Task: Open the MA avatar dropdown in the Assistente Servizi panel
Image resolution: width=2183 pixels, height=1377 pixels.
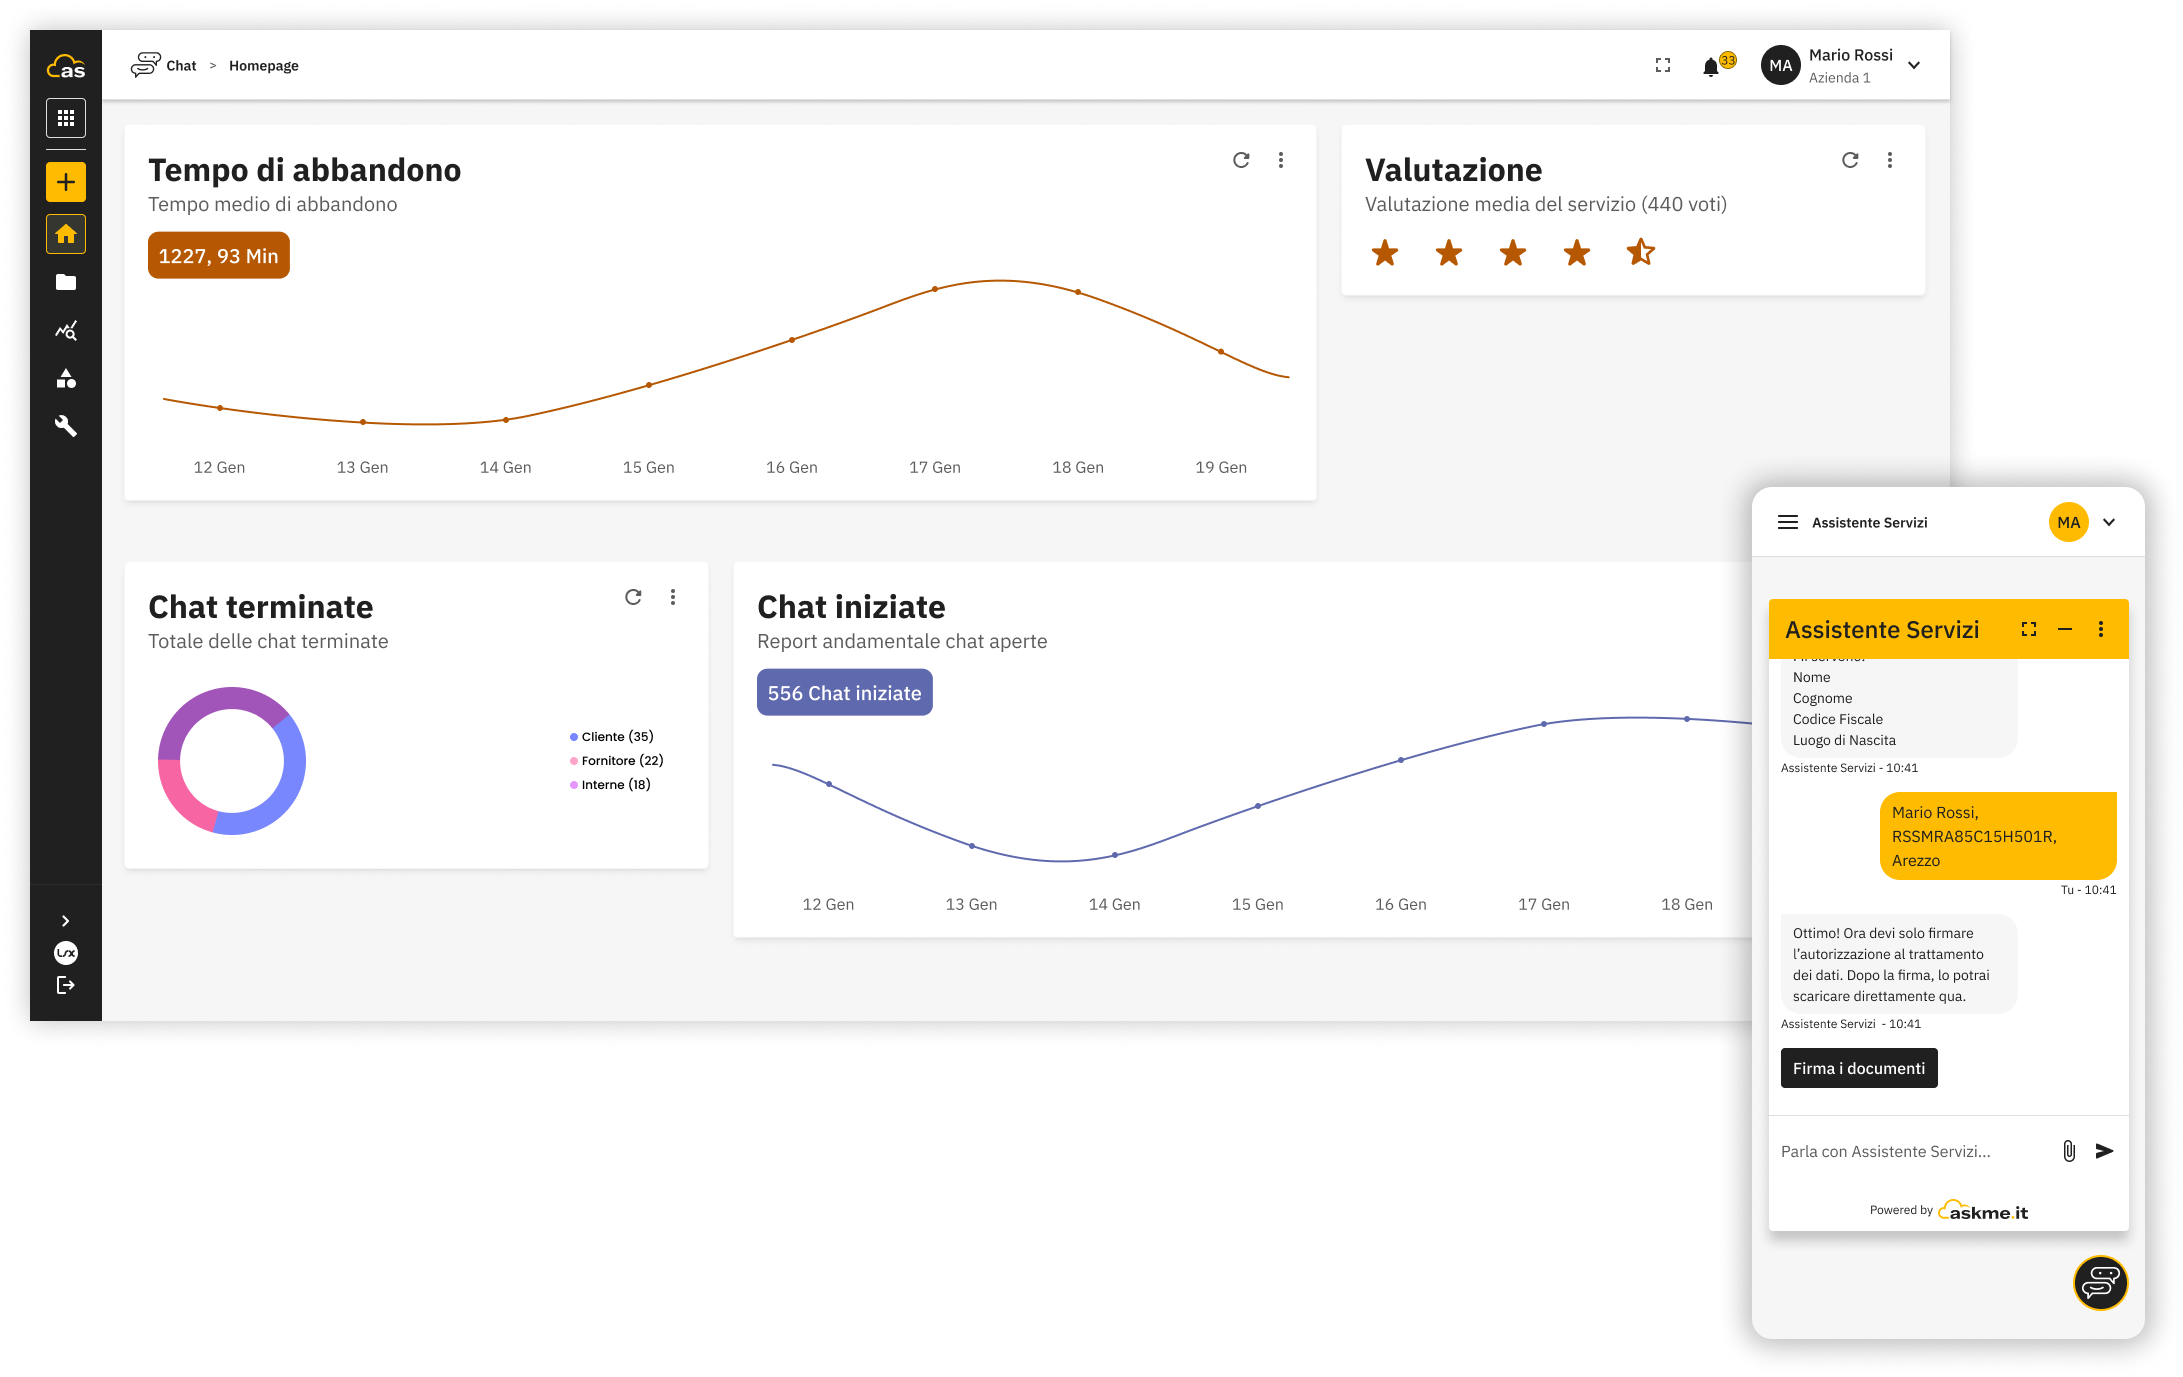Action: [x=2109, y=522]
